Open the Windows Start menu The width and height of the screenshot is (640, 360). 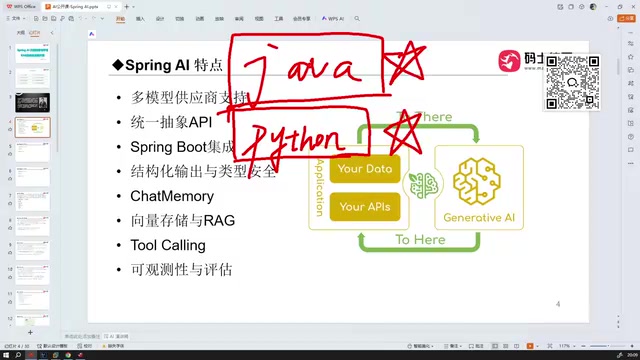pyautogui.click(x=6, y=355)
